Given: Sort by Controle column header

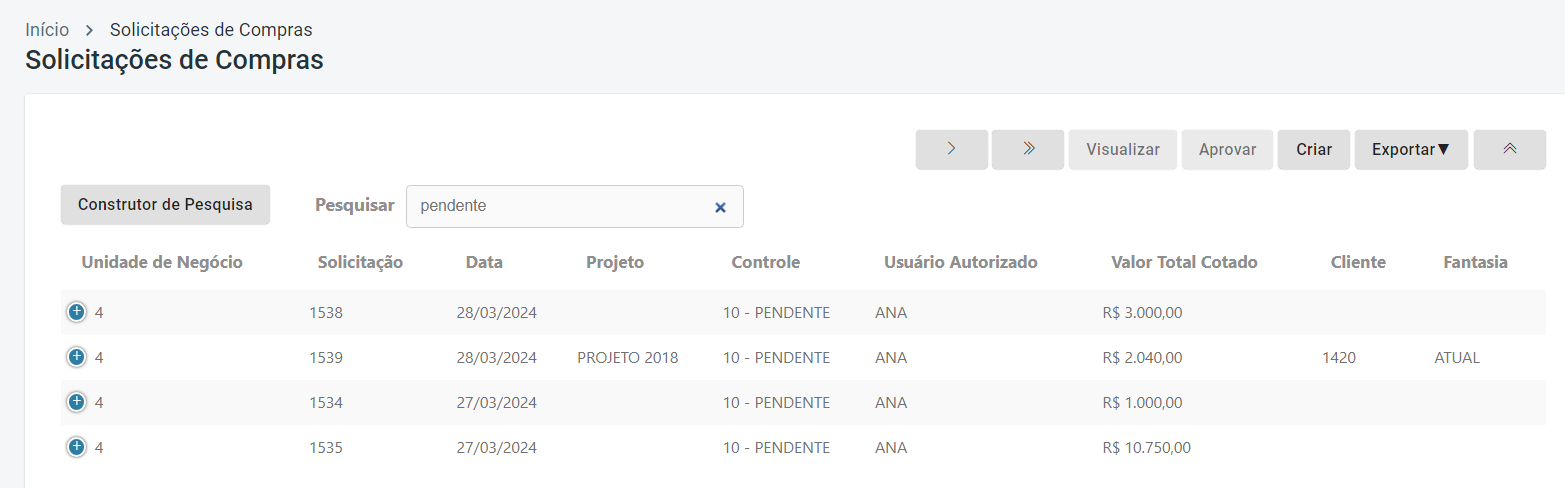Looking at the screenshot, I should [x=765, y=263].
